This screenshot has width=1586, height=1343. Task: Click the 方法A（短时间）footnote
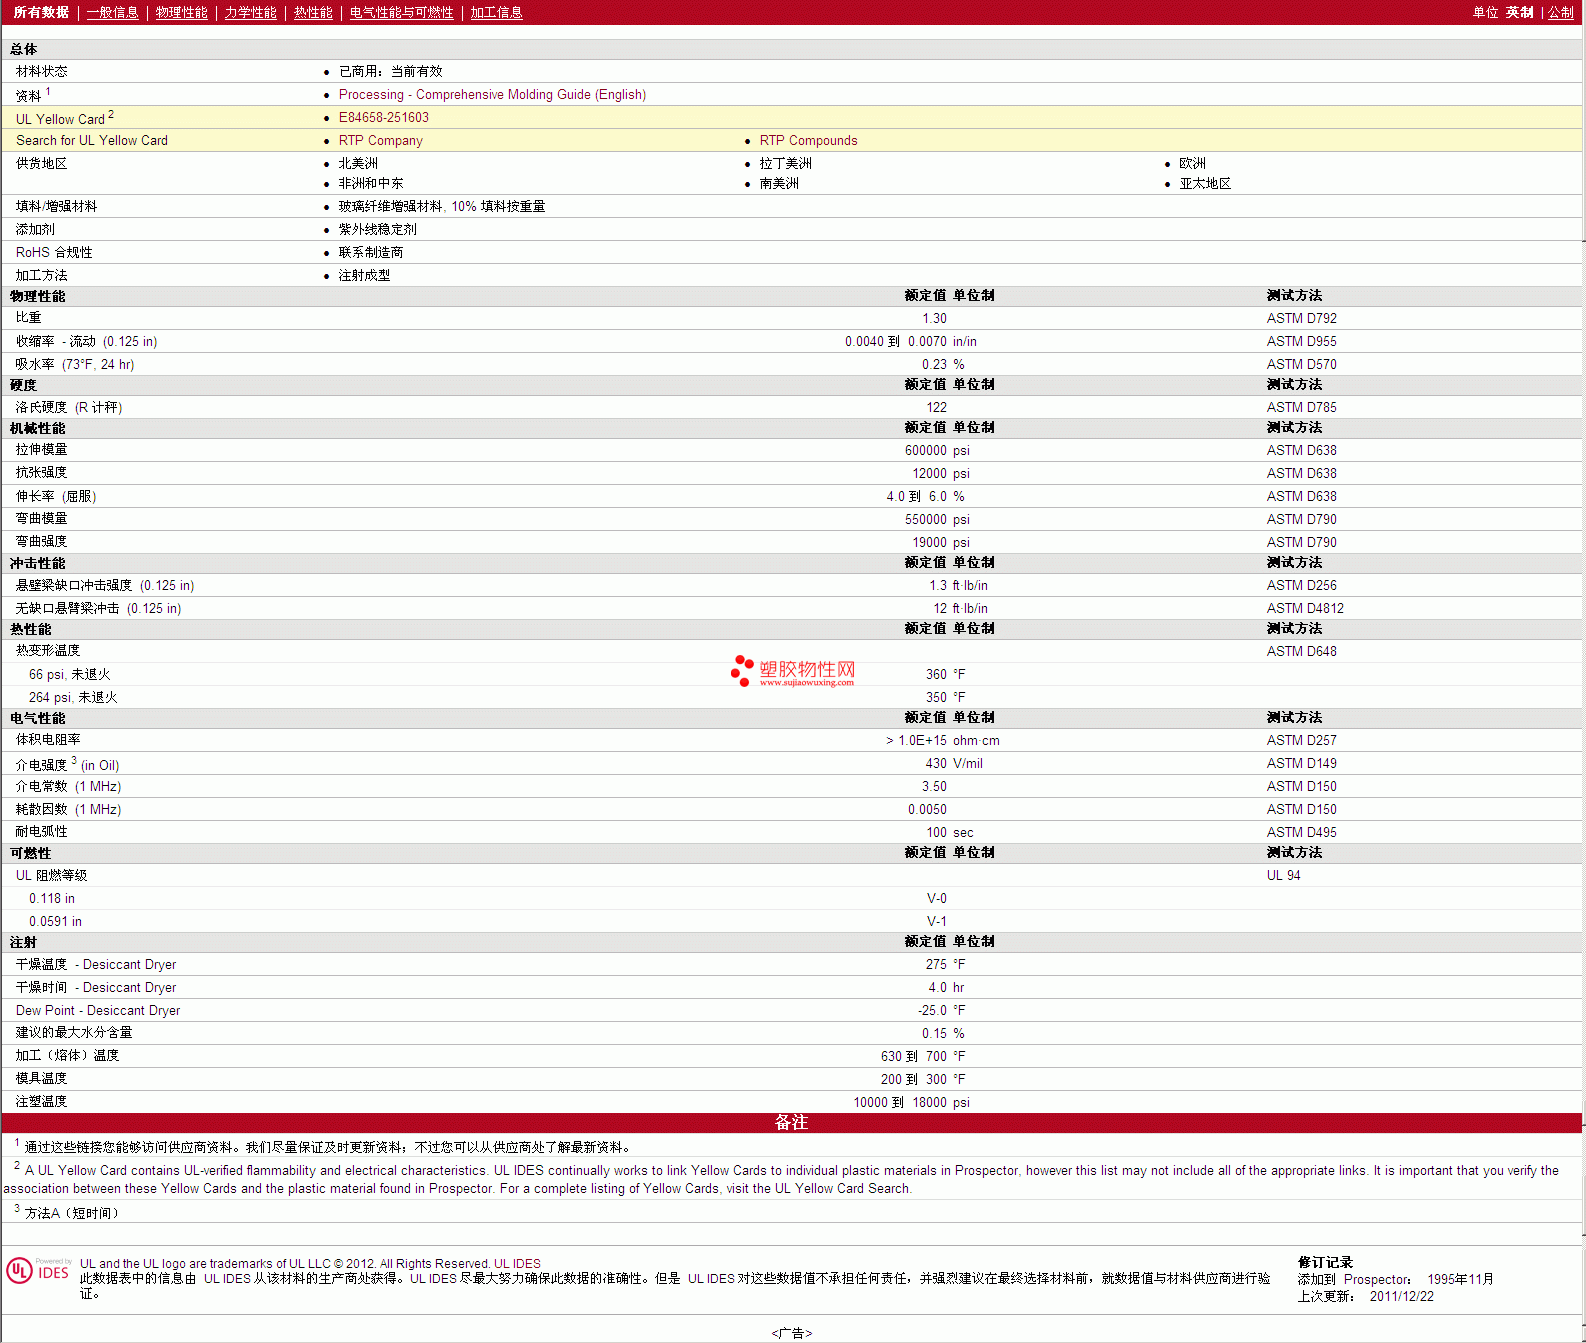tap(74, 1212)
